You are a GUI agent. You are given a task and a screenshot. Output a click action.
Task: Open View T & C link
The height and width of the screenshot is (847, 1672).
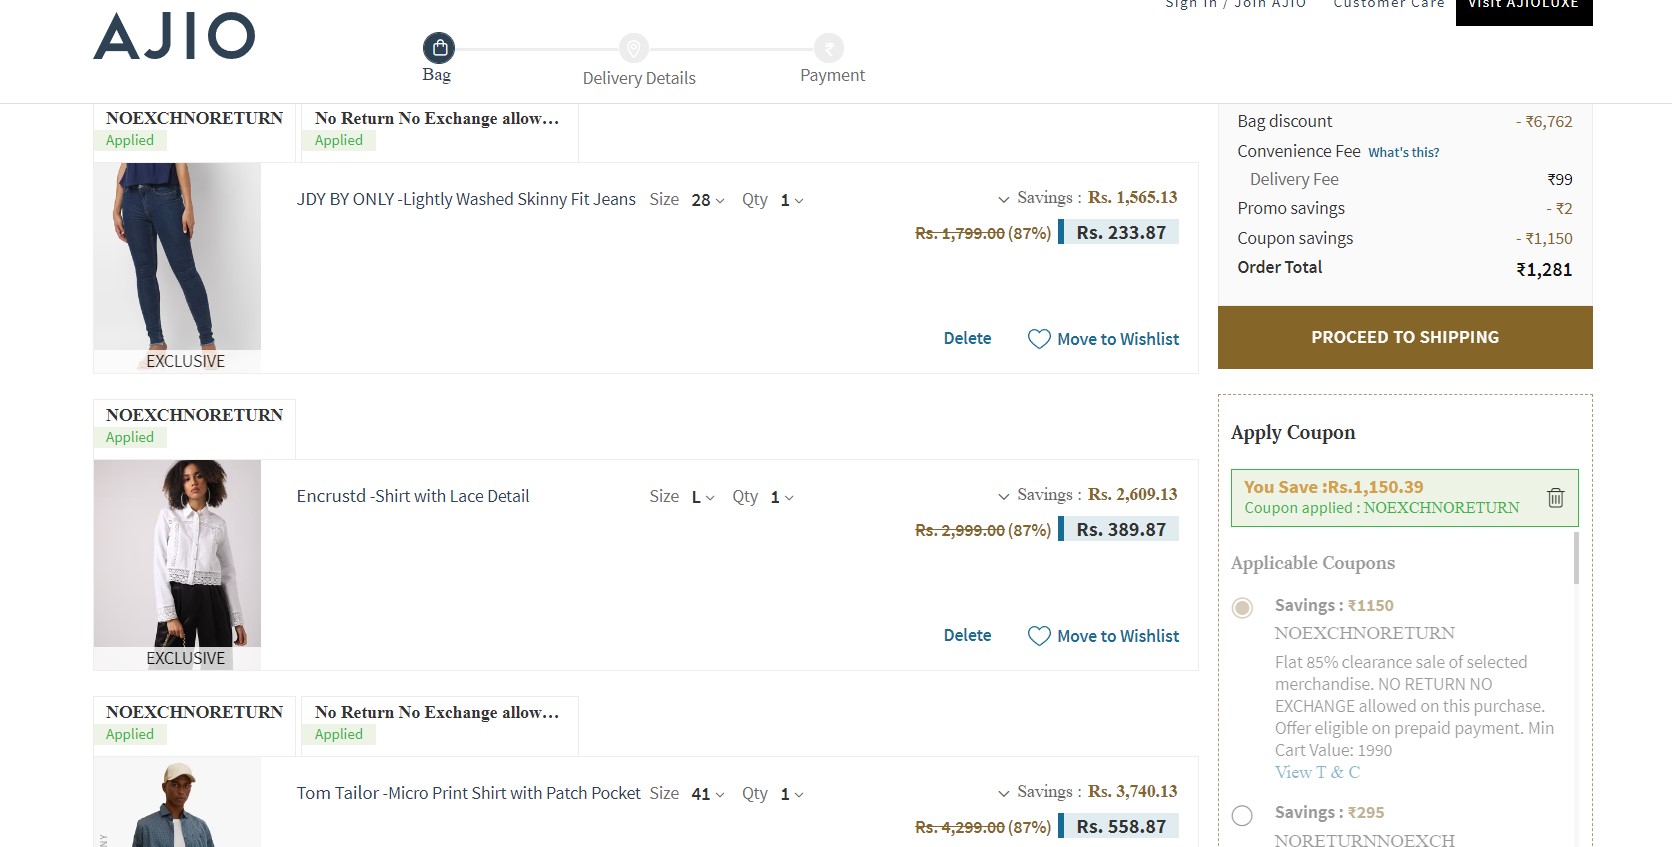point(1317,772)
